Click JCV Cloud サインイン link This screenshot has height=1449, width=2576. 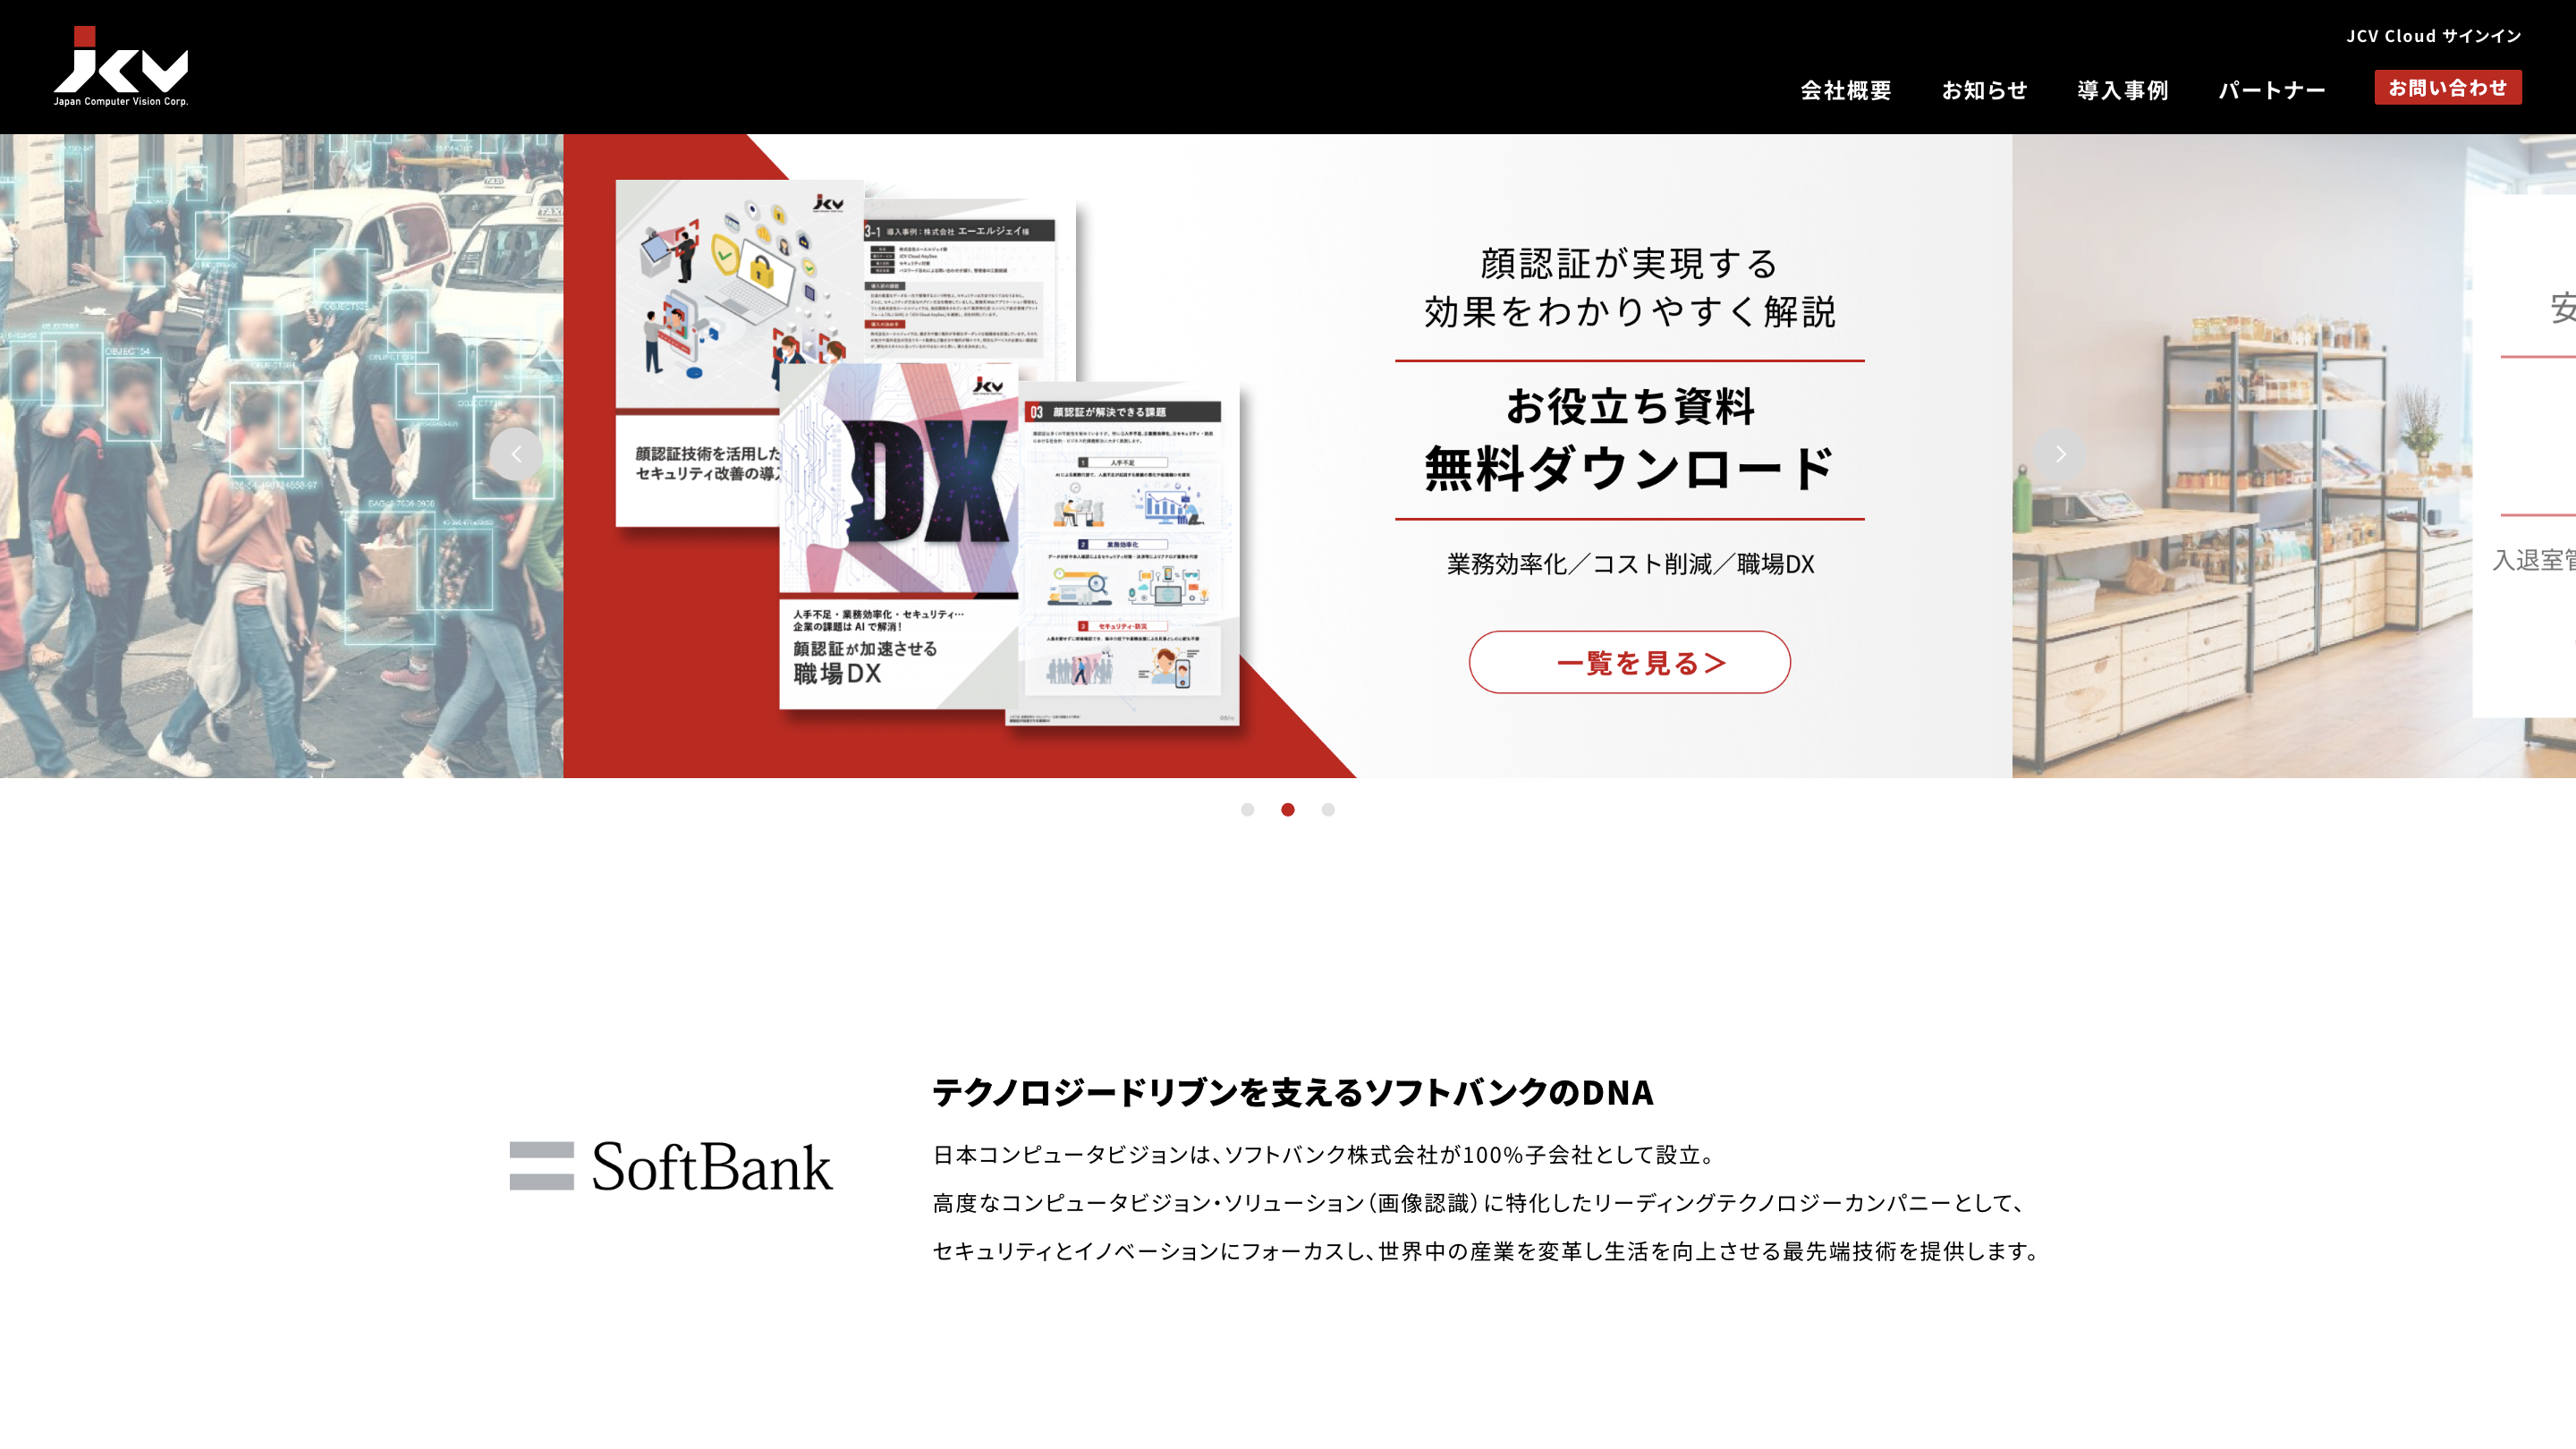coord(2433,36)
